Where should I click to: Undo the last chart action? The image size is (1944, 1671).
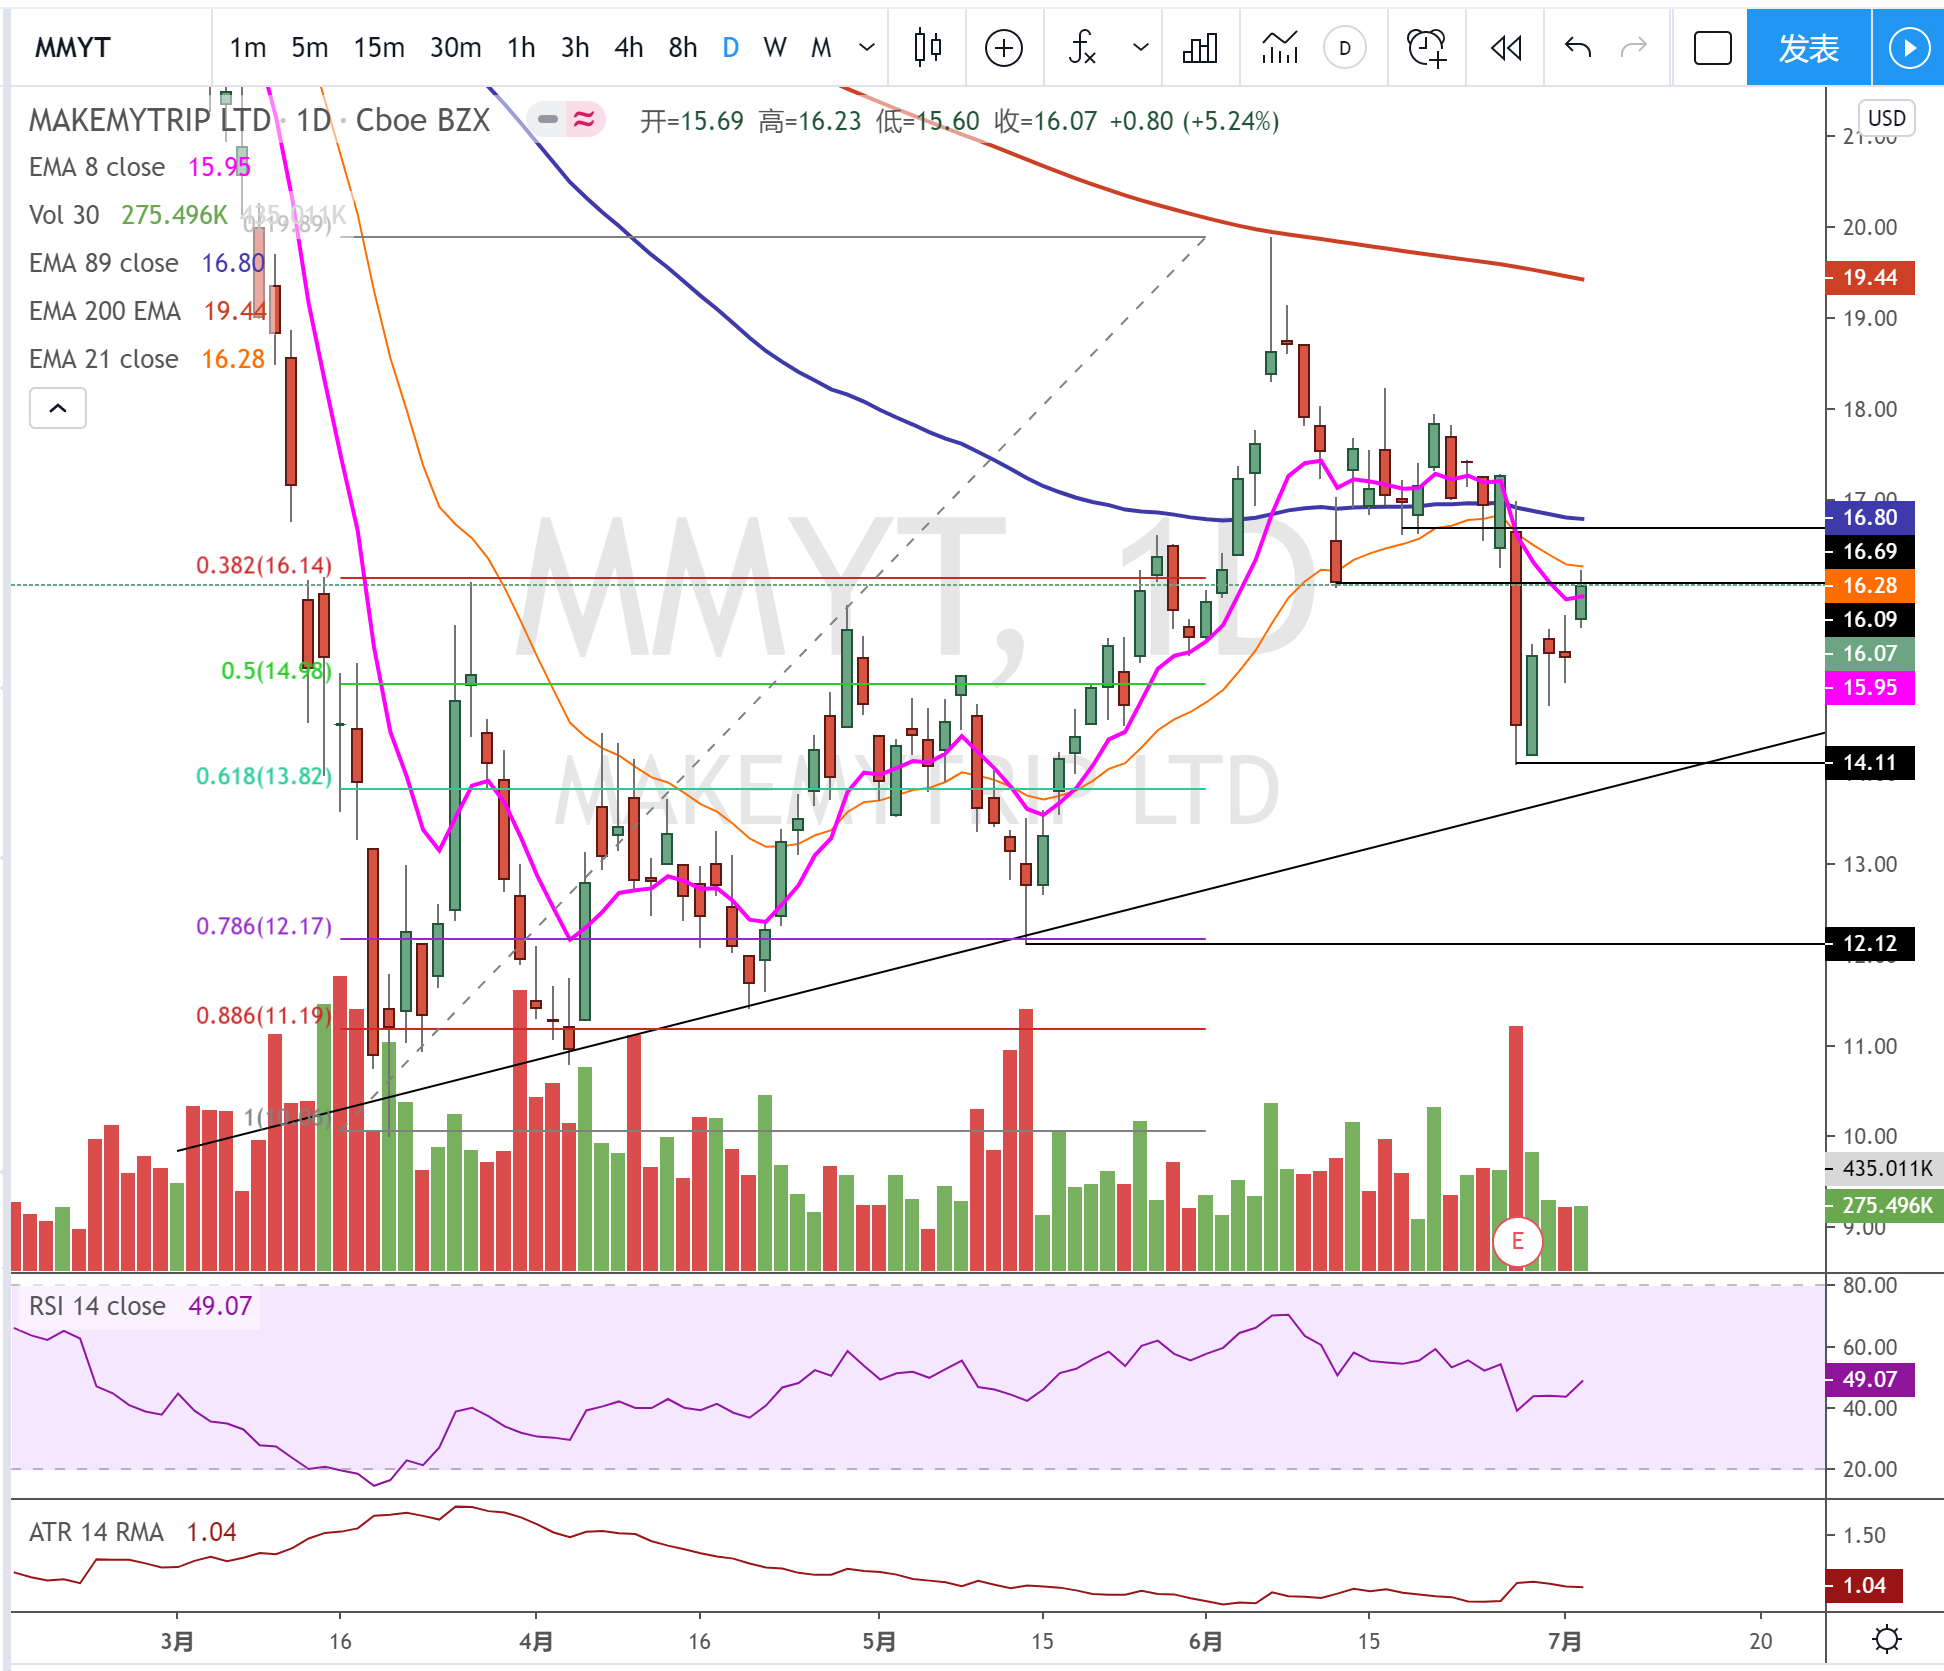pos(1577,47)
